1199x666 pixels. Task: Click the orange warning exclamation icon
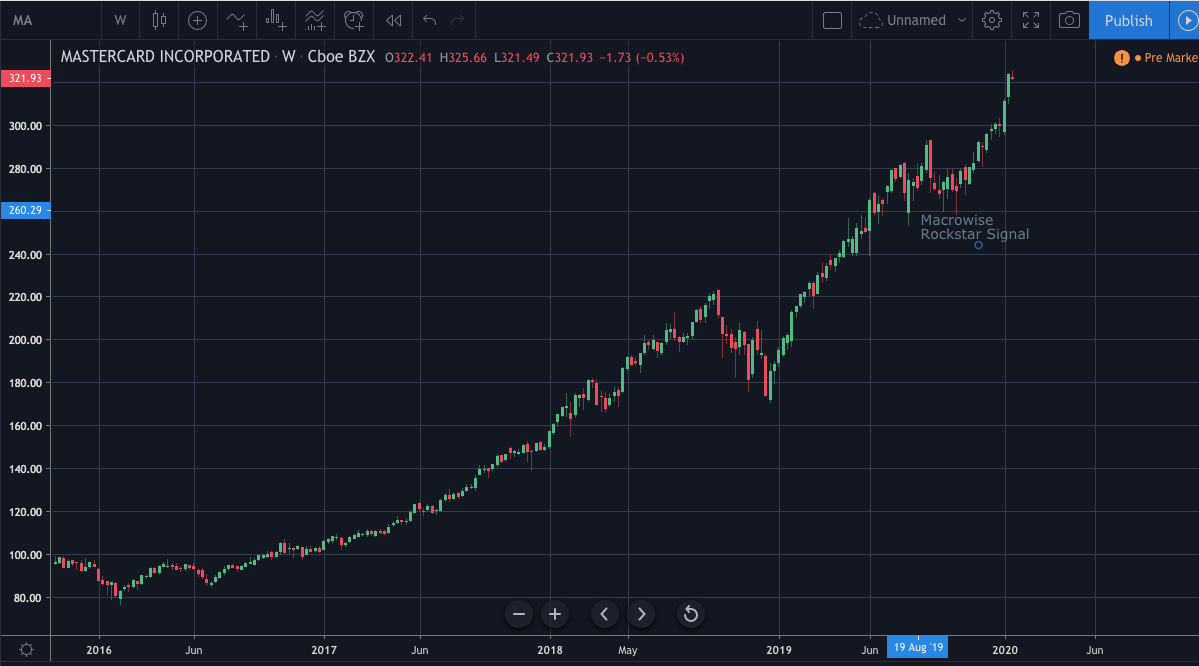click(x=1121, y=58)
